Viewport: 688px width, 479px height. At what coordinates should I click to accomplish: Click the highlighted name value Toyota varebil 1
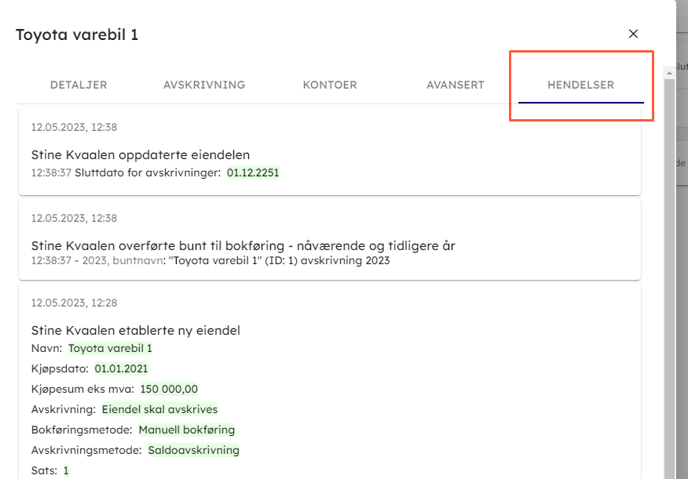pos(110,349)
